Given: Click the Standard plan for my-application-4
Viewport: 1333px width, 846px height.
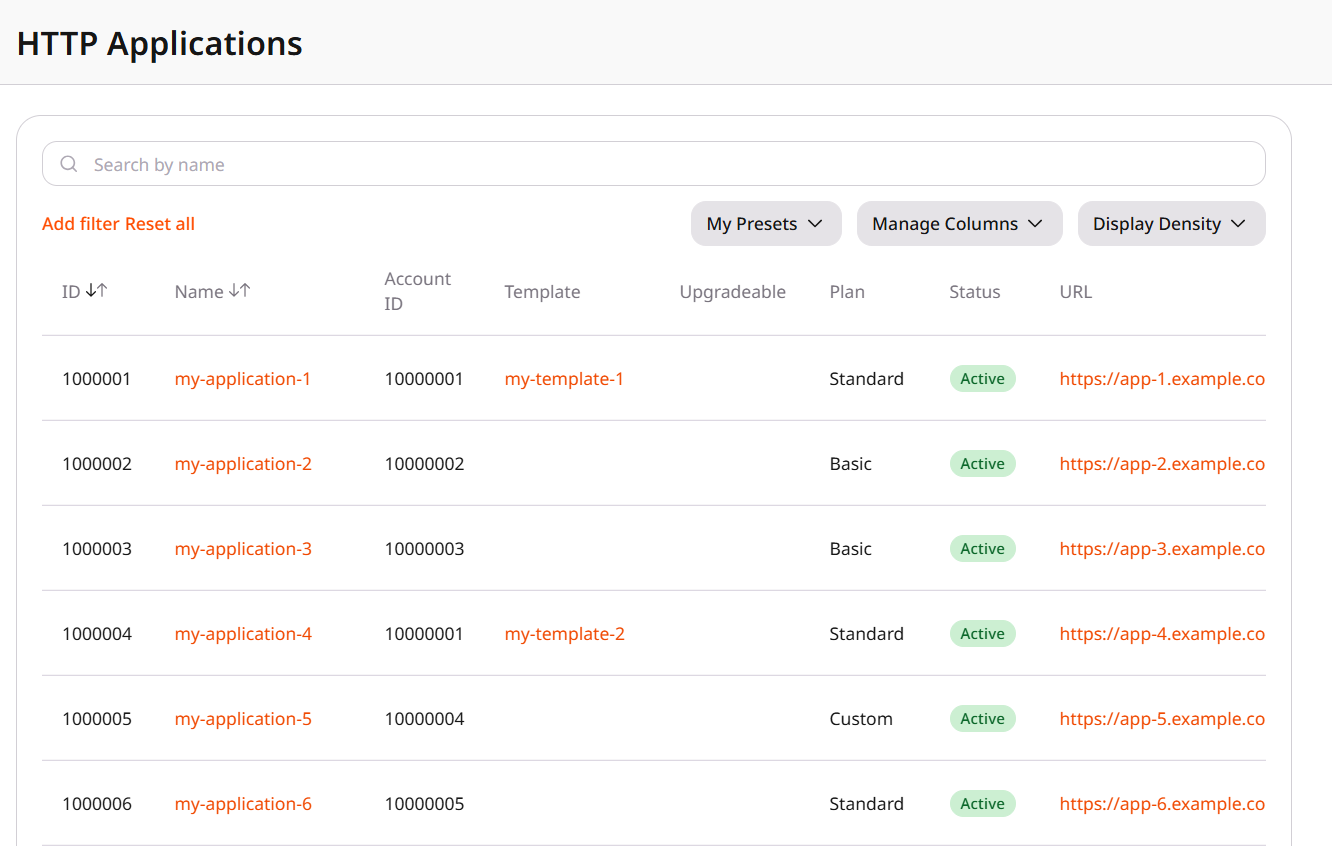Looking at the screenshot, I should pos(867,634).
